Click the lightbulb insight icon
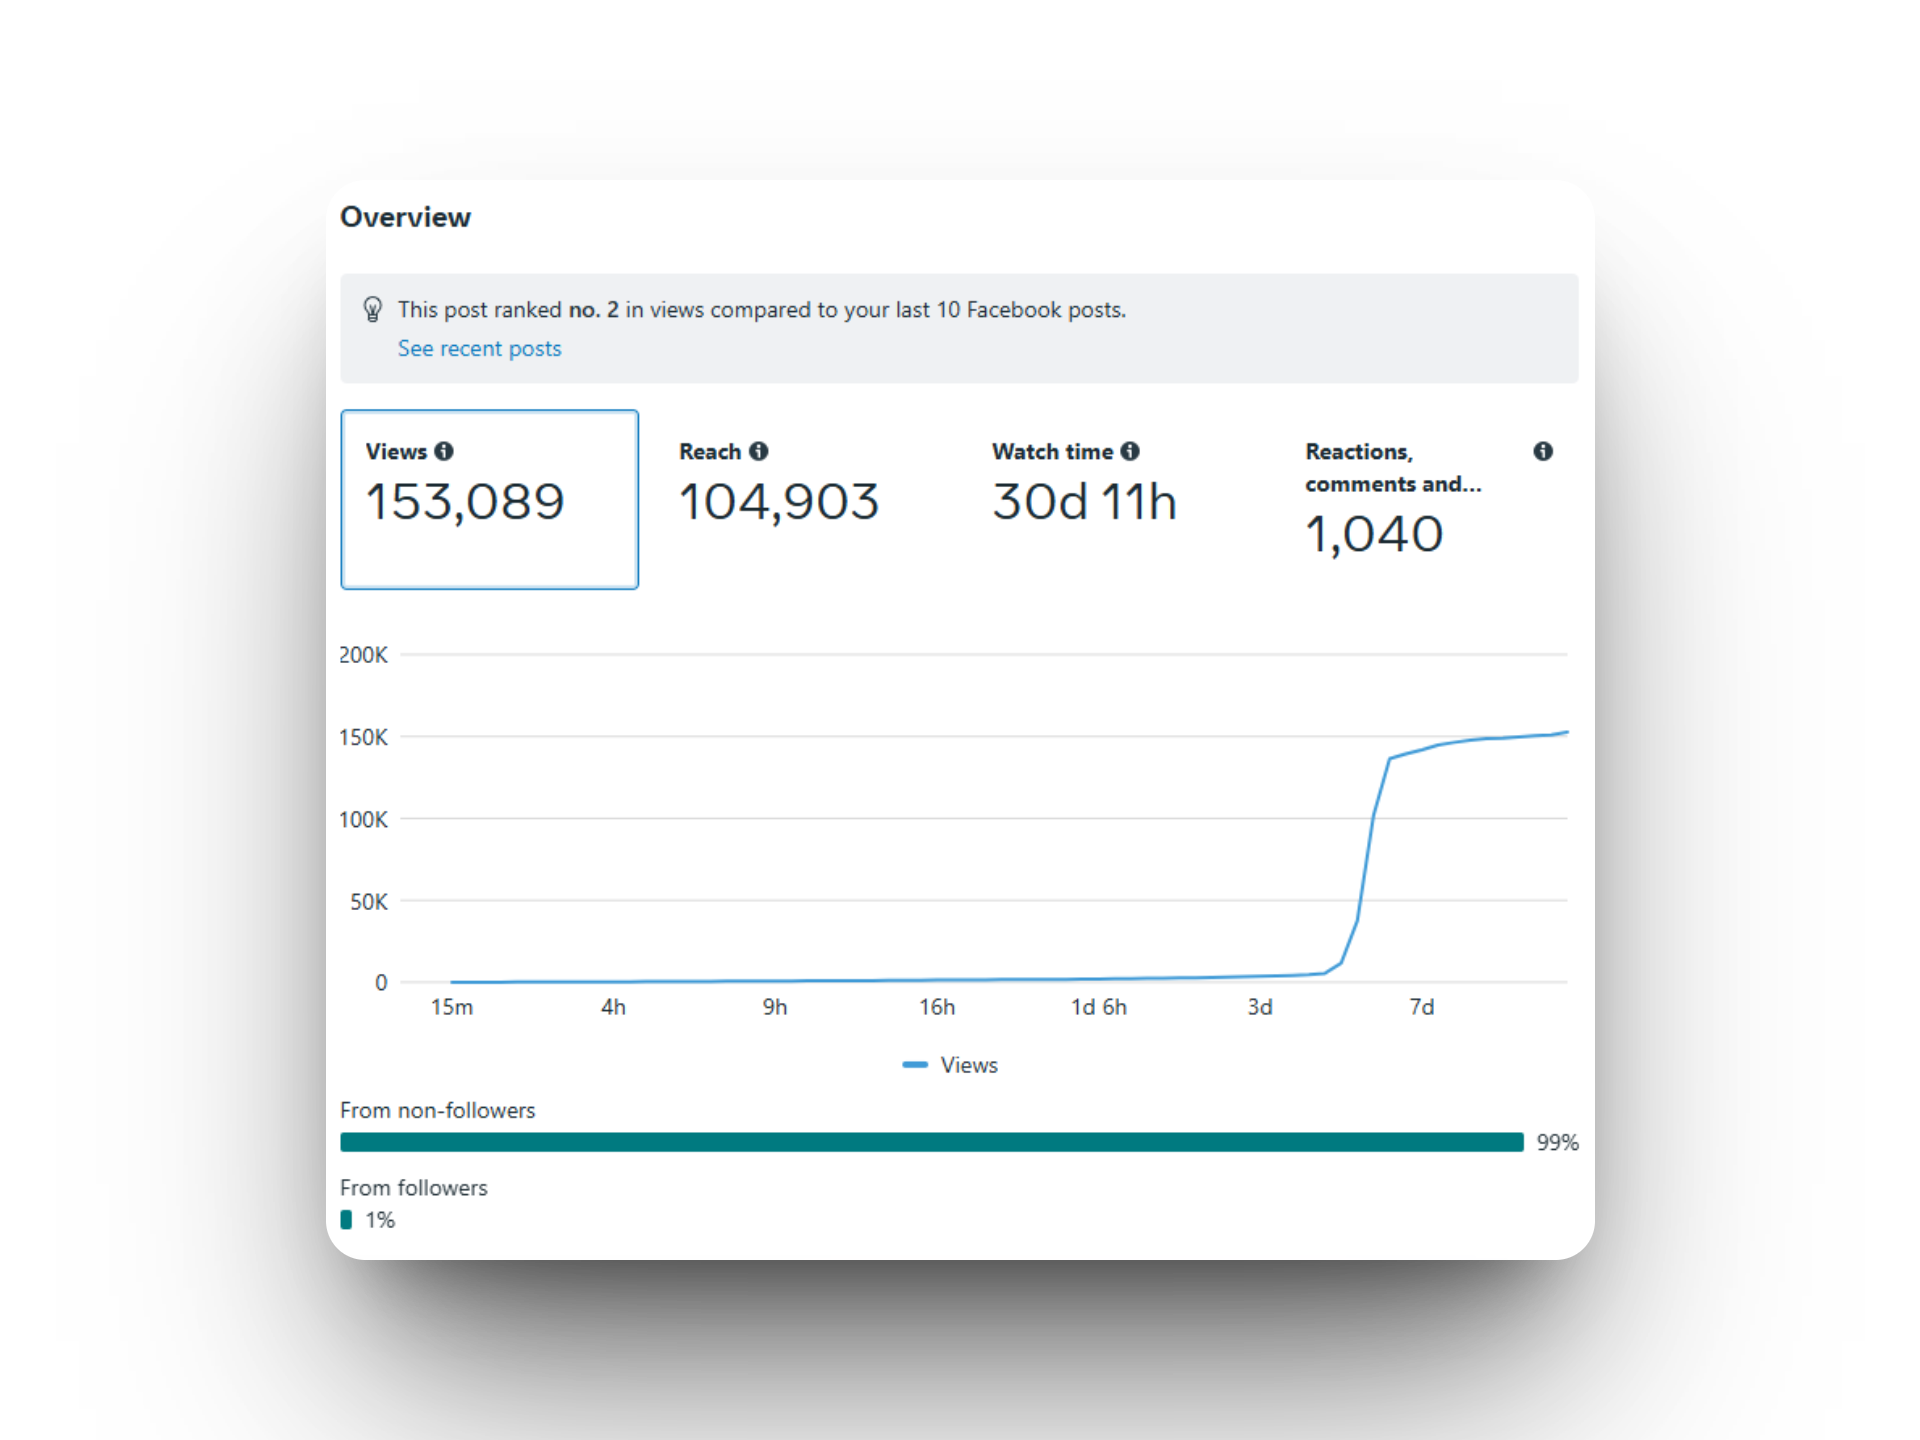Viewport: 1920px width, 1440px height. pos(374,309)
